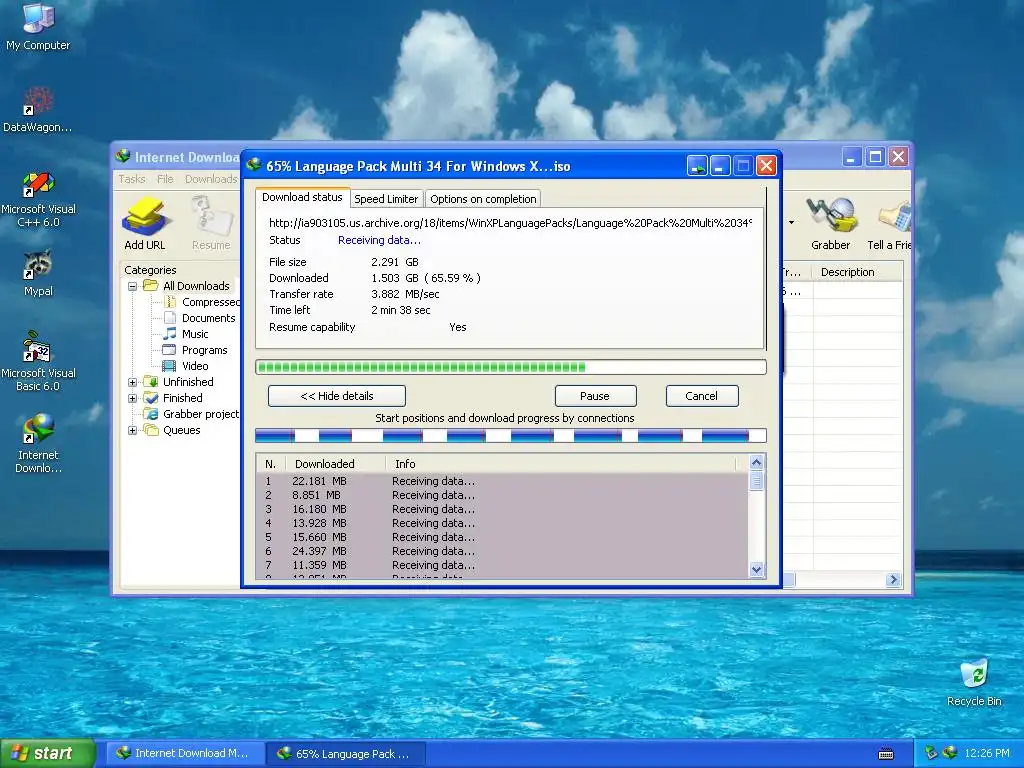Click Add URL toolbar icon in IDM

coord(144,224)
